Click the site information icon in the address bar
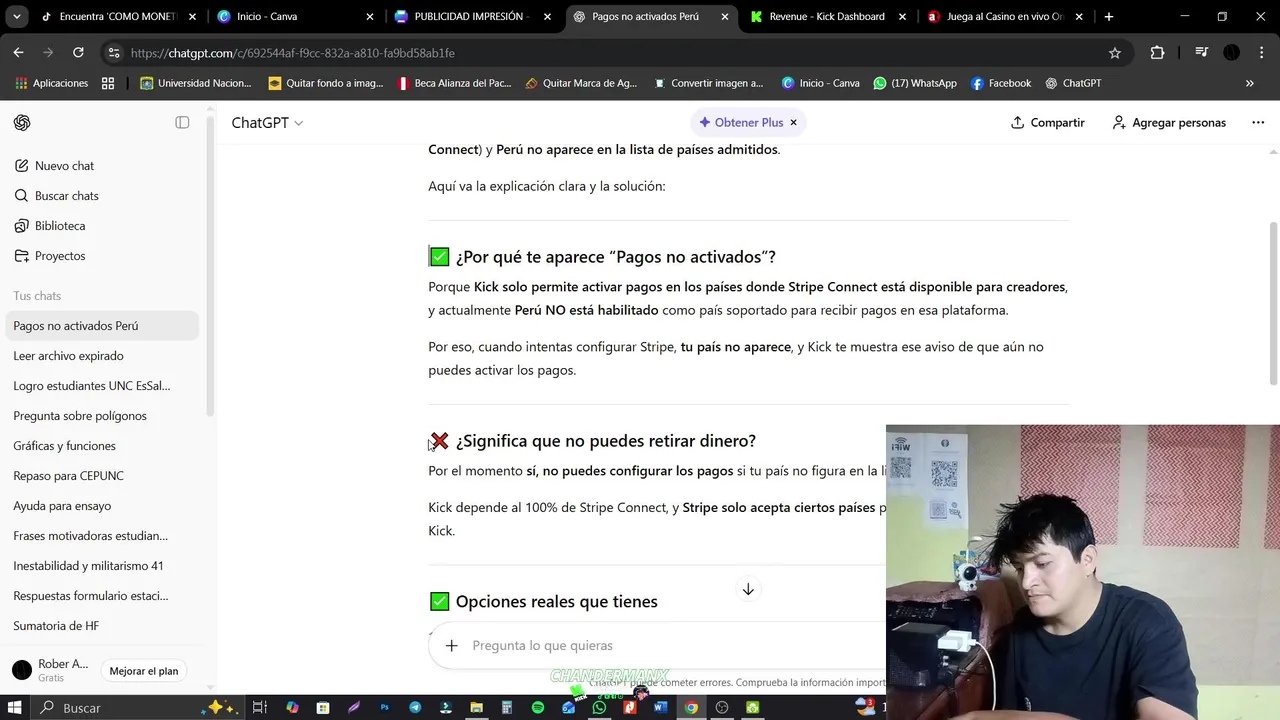 (x=114, y=53)
